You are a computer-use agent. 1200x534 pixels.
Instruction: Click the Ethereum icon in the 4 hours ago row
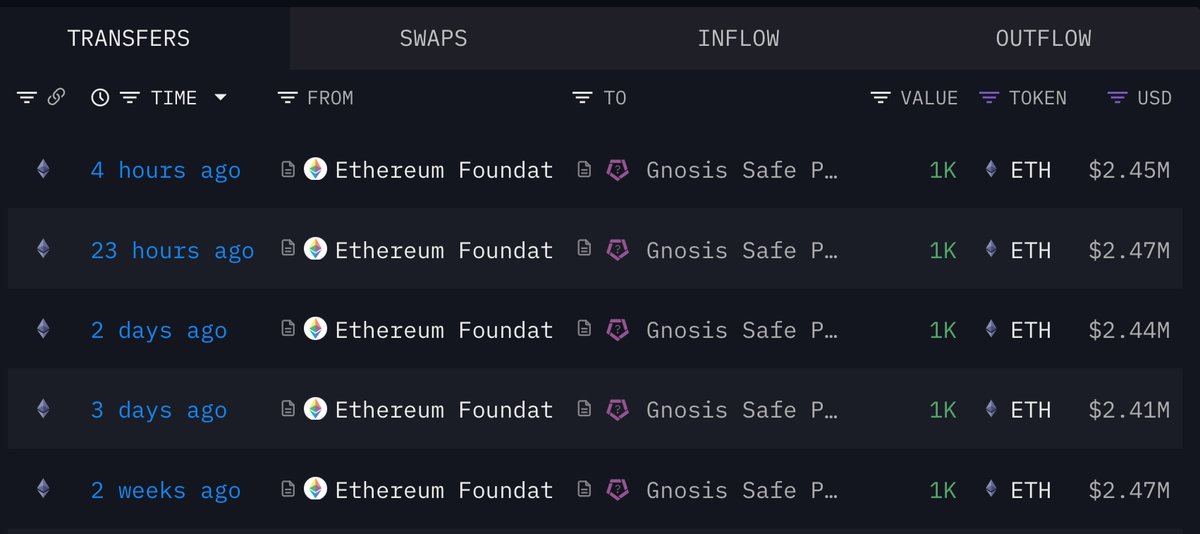(42, 169)
